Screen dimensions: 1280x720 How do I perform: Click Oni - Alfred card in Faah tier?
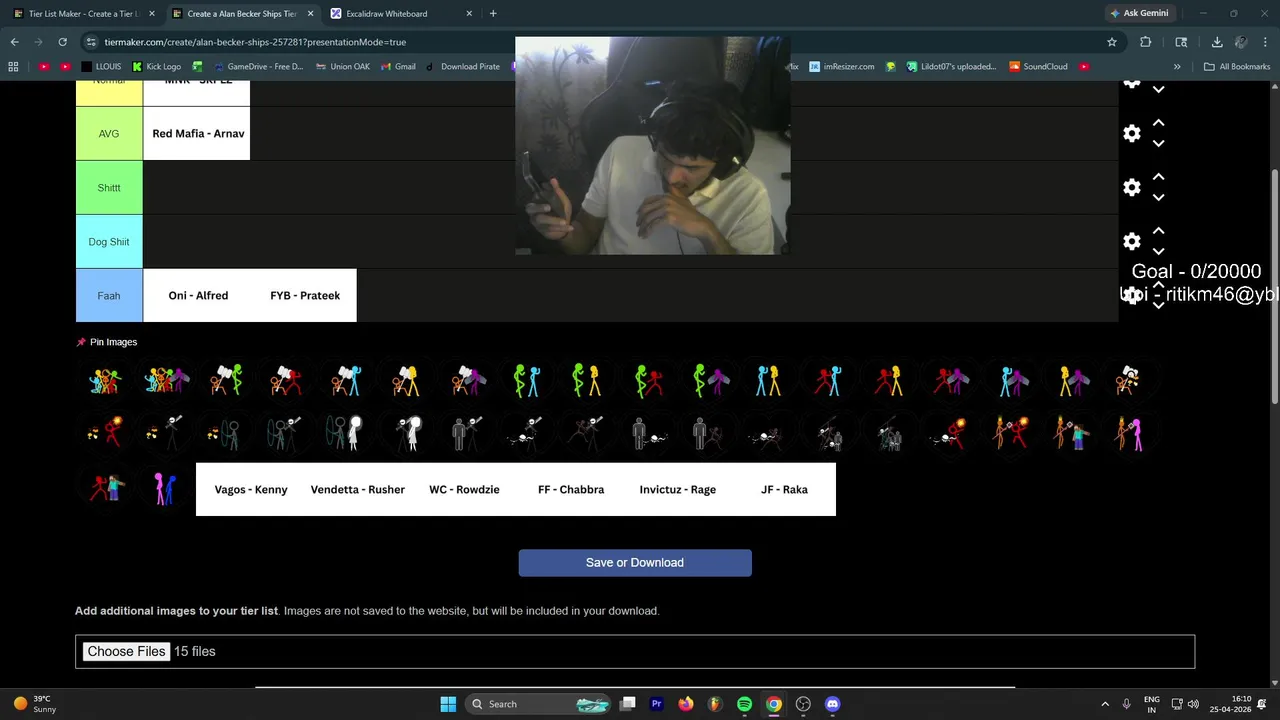pyautogui.click(x=197, y=296)
